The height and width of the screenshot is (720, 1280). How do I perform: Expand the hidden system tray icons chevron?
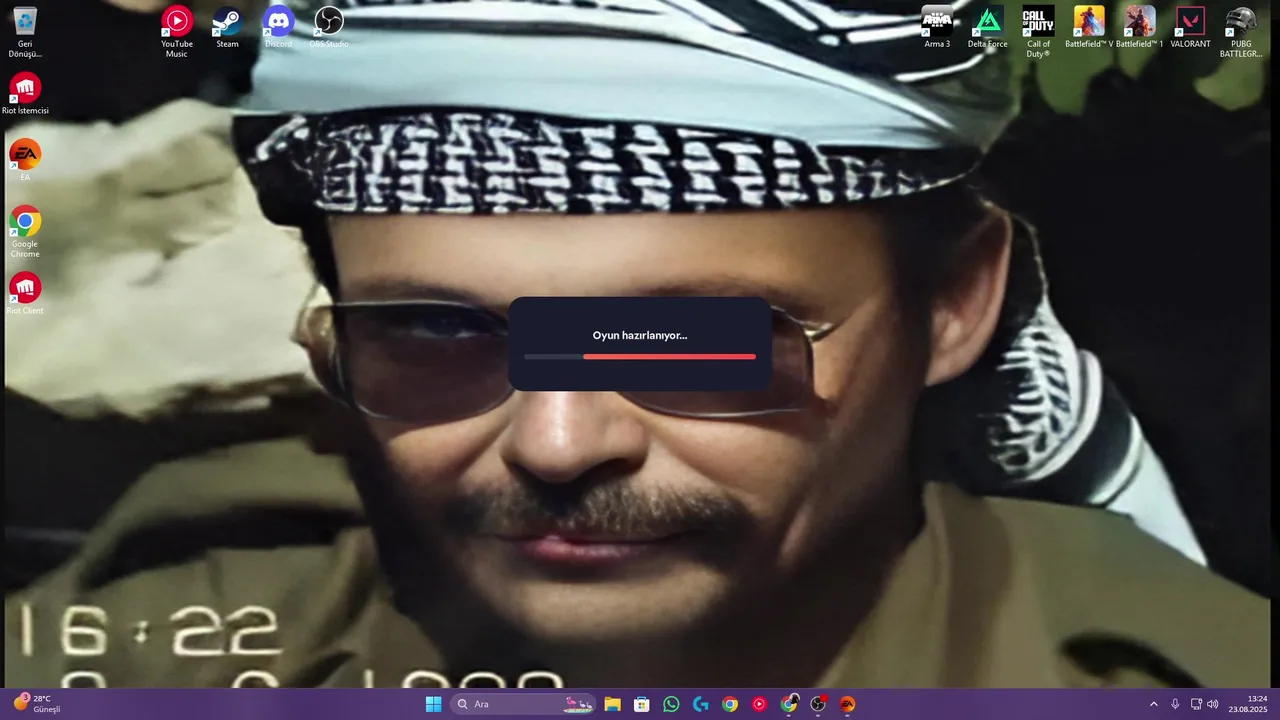pyautogui.click(x=1153, y=704)
